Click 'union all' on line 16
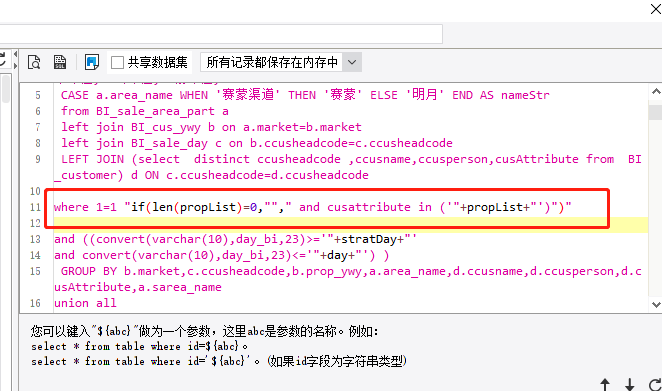The image size is (662, 391). pyautogui.click(x=85, y=303)
